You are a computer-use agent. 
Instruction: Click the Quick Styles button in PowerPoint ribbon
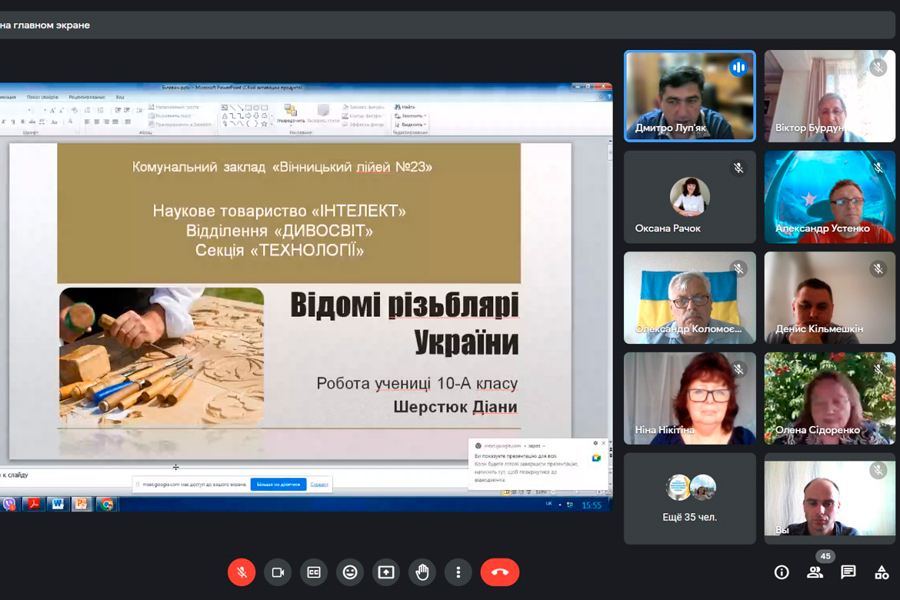point(323,114)
